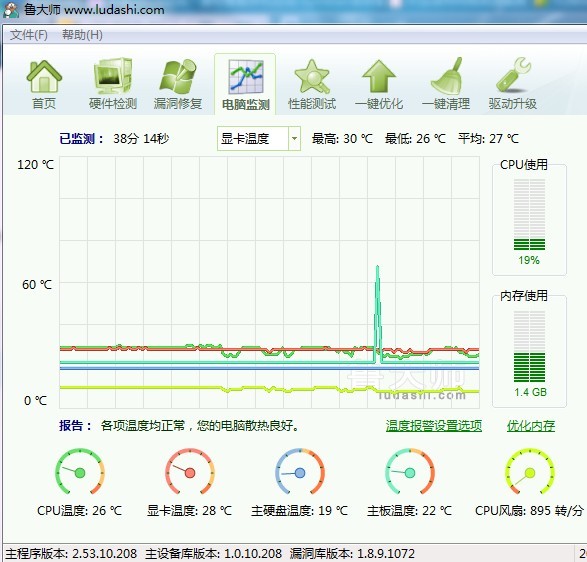
Task: Launch 一键优化 green arrow icon
Action: (379, 76)
